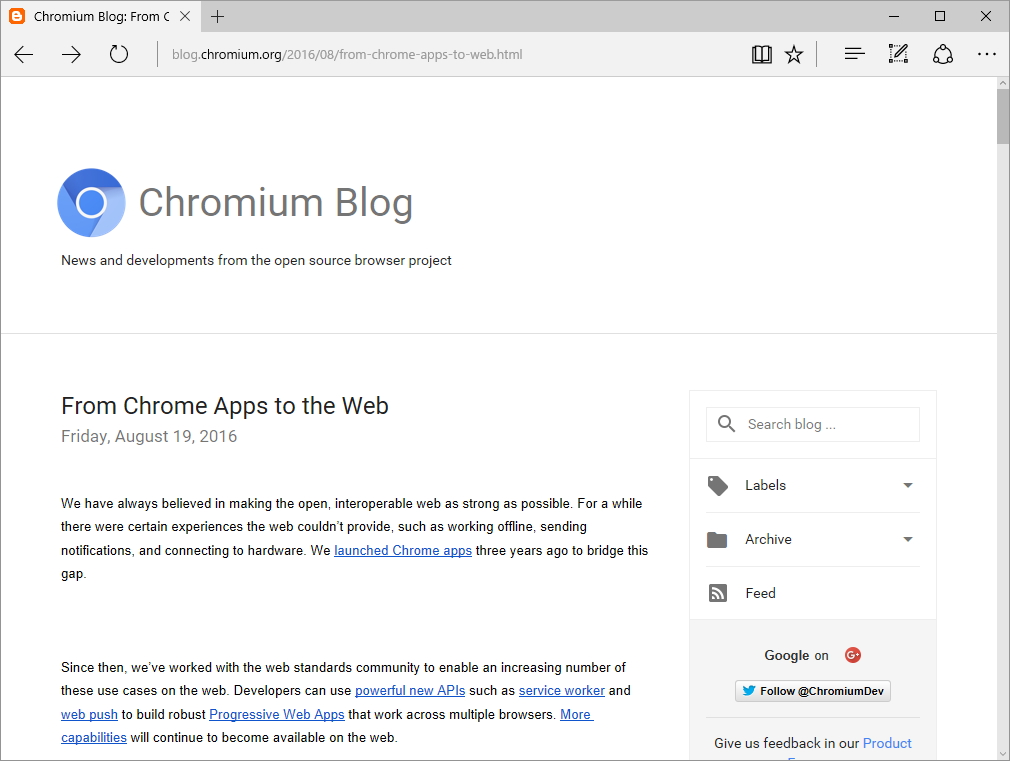
Task: Open the Hub (favorites and history) panel
Action: (x=854, y=54)
